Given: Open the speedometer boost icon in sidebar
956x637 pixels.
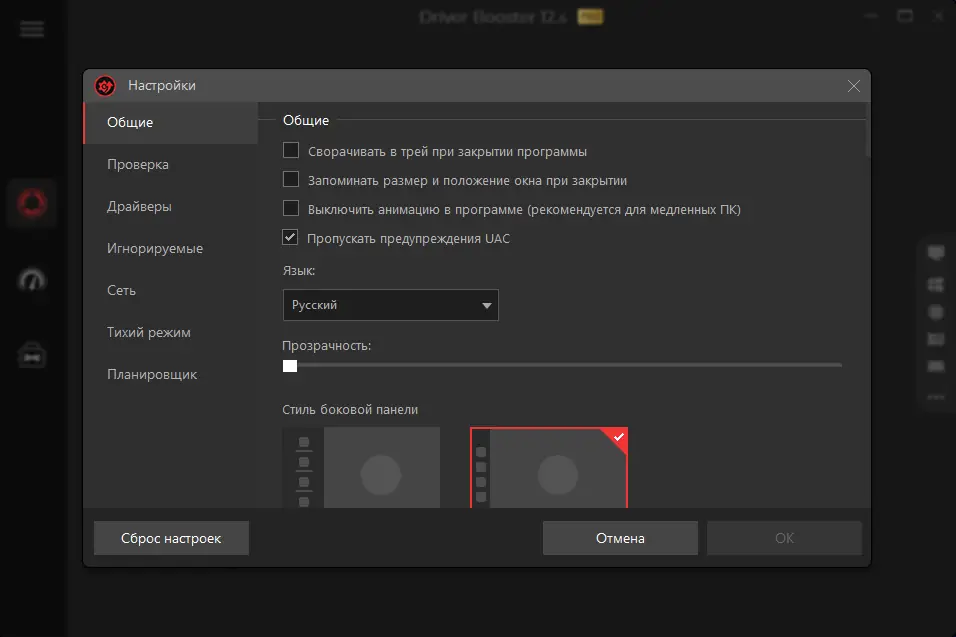Looking at the screenshot, I should pyautogui.click(x=32, y=279).
